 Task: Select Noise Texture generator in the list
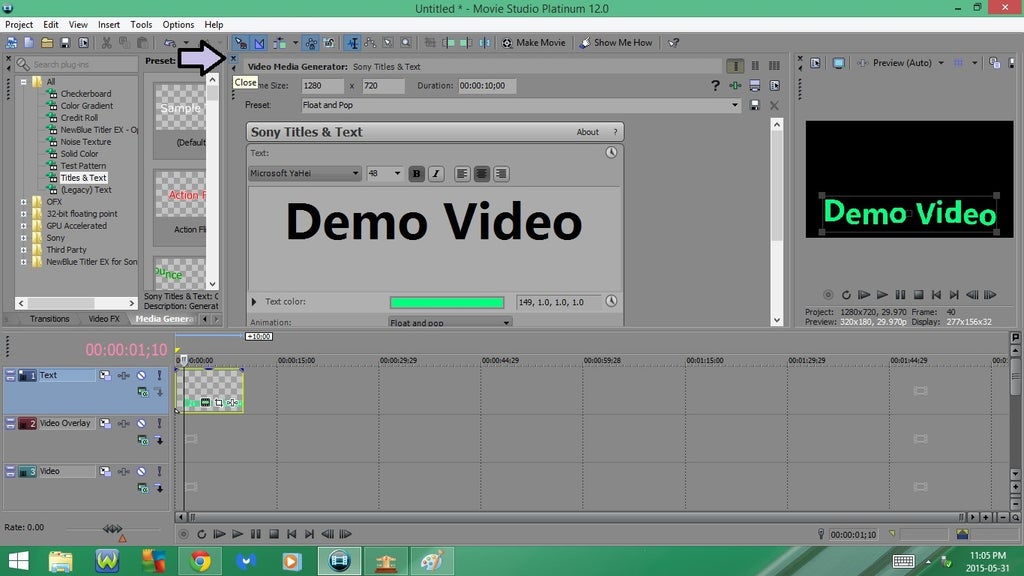click(86, 142)
